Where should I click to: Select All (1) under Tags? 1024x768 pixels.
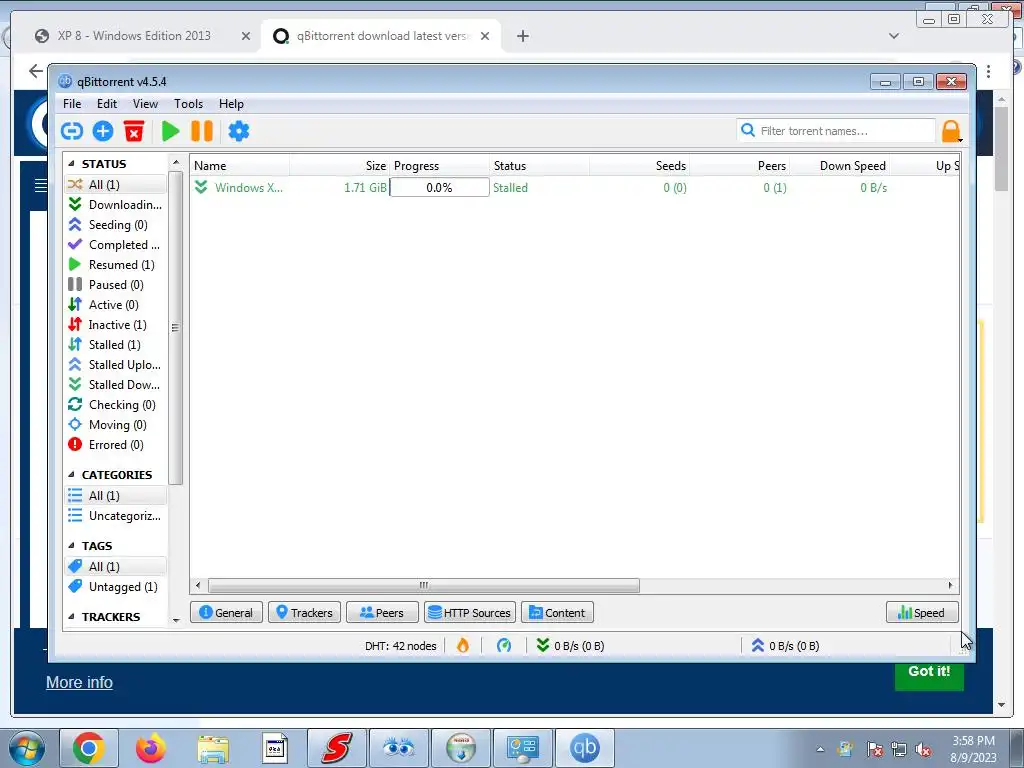click(x=116, y=567)
